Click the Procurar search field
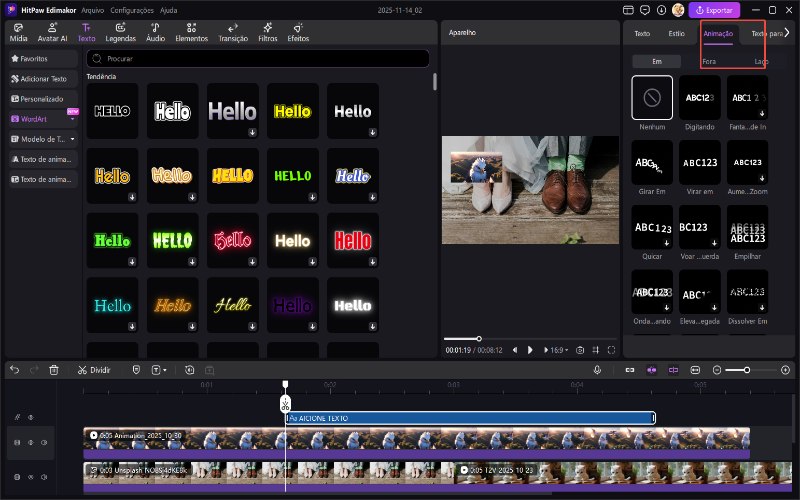 [x=260, y=59]
